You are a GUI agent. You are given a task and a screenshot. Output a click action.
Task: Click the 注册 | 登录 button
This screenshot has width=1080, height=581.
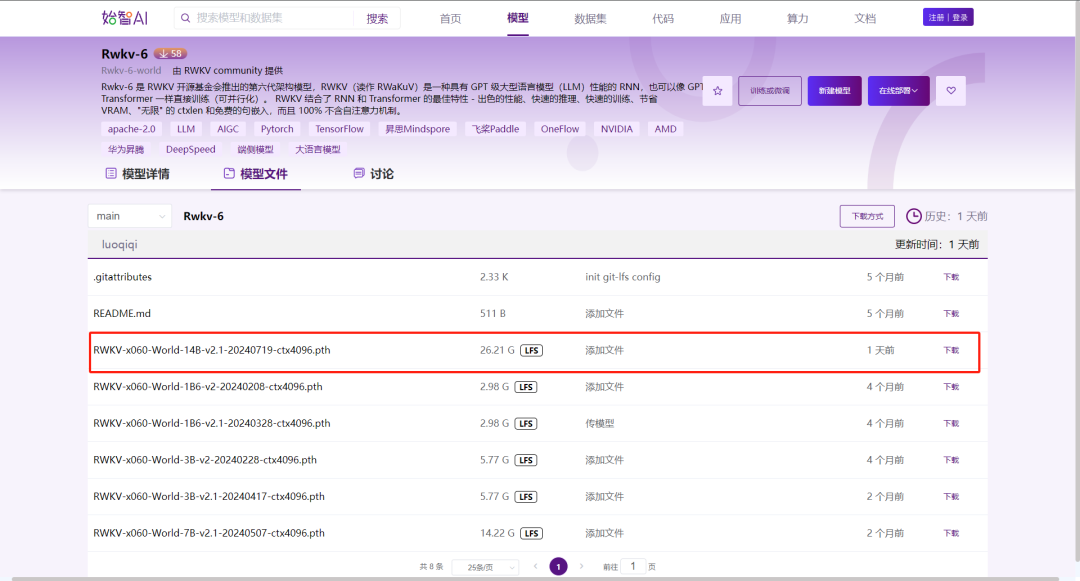click(948, 17)
